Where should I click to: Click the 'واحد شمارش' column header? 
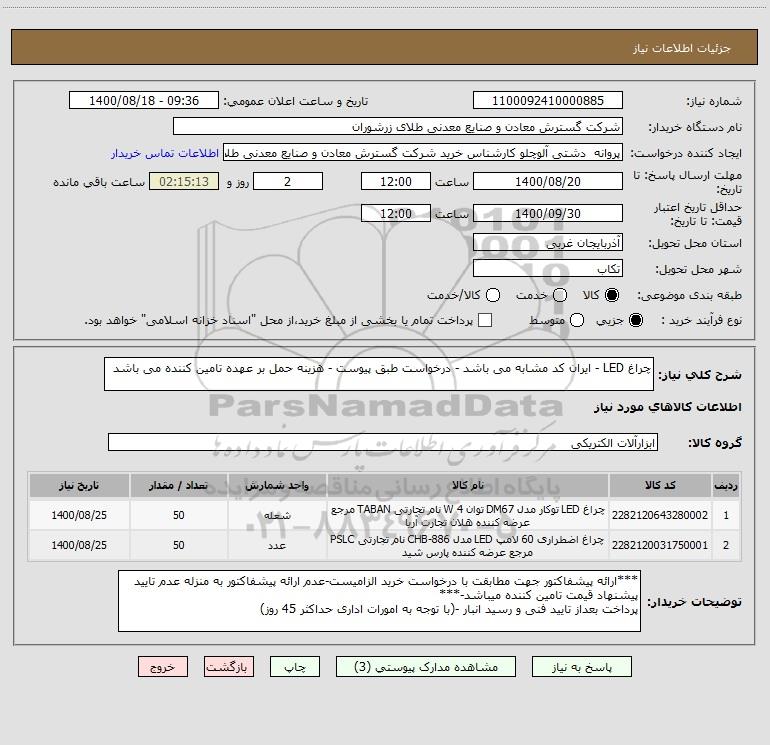coord(277,485)
